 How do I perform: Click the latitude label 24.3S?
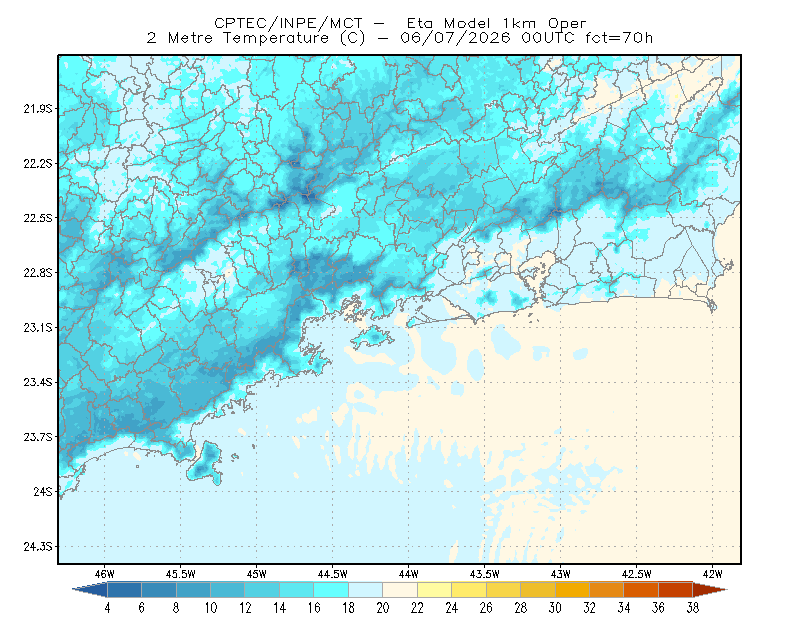tap(38, 547)
